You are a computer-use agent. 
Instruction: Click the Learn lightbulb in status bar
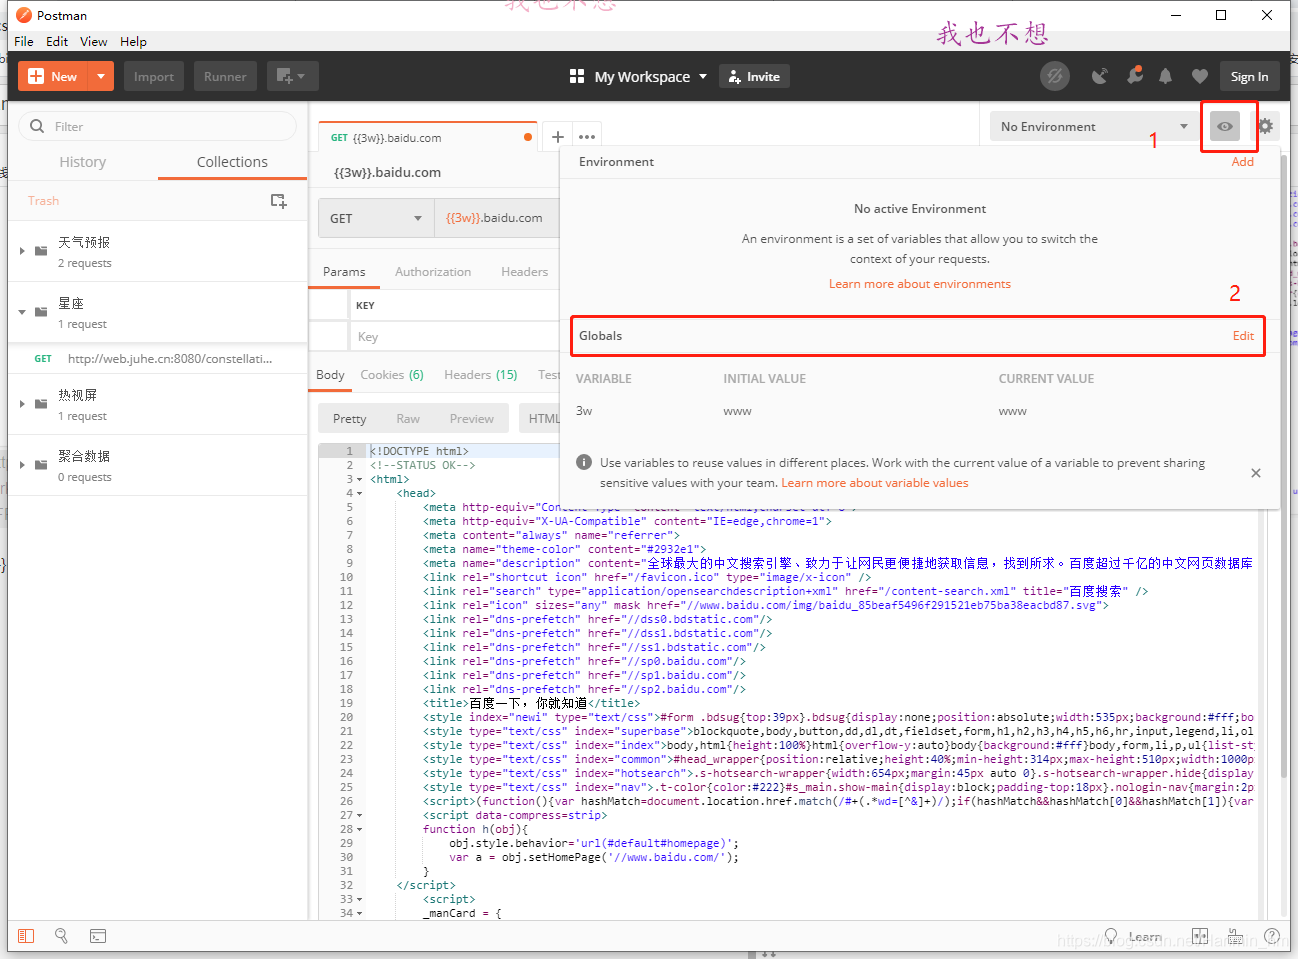tap(1111, 937)
